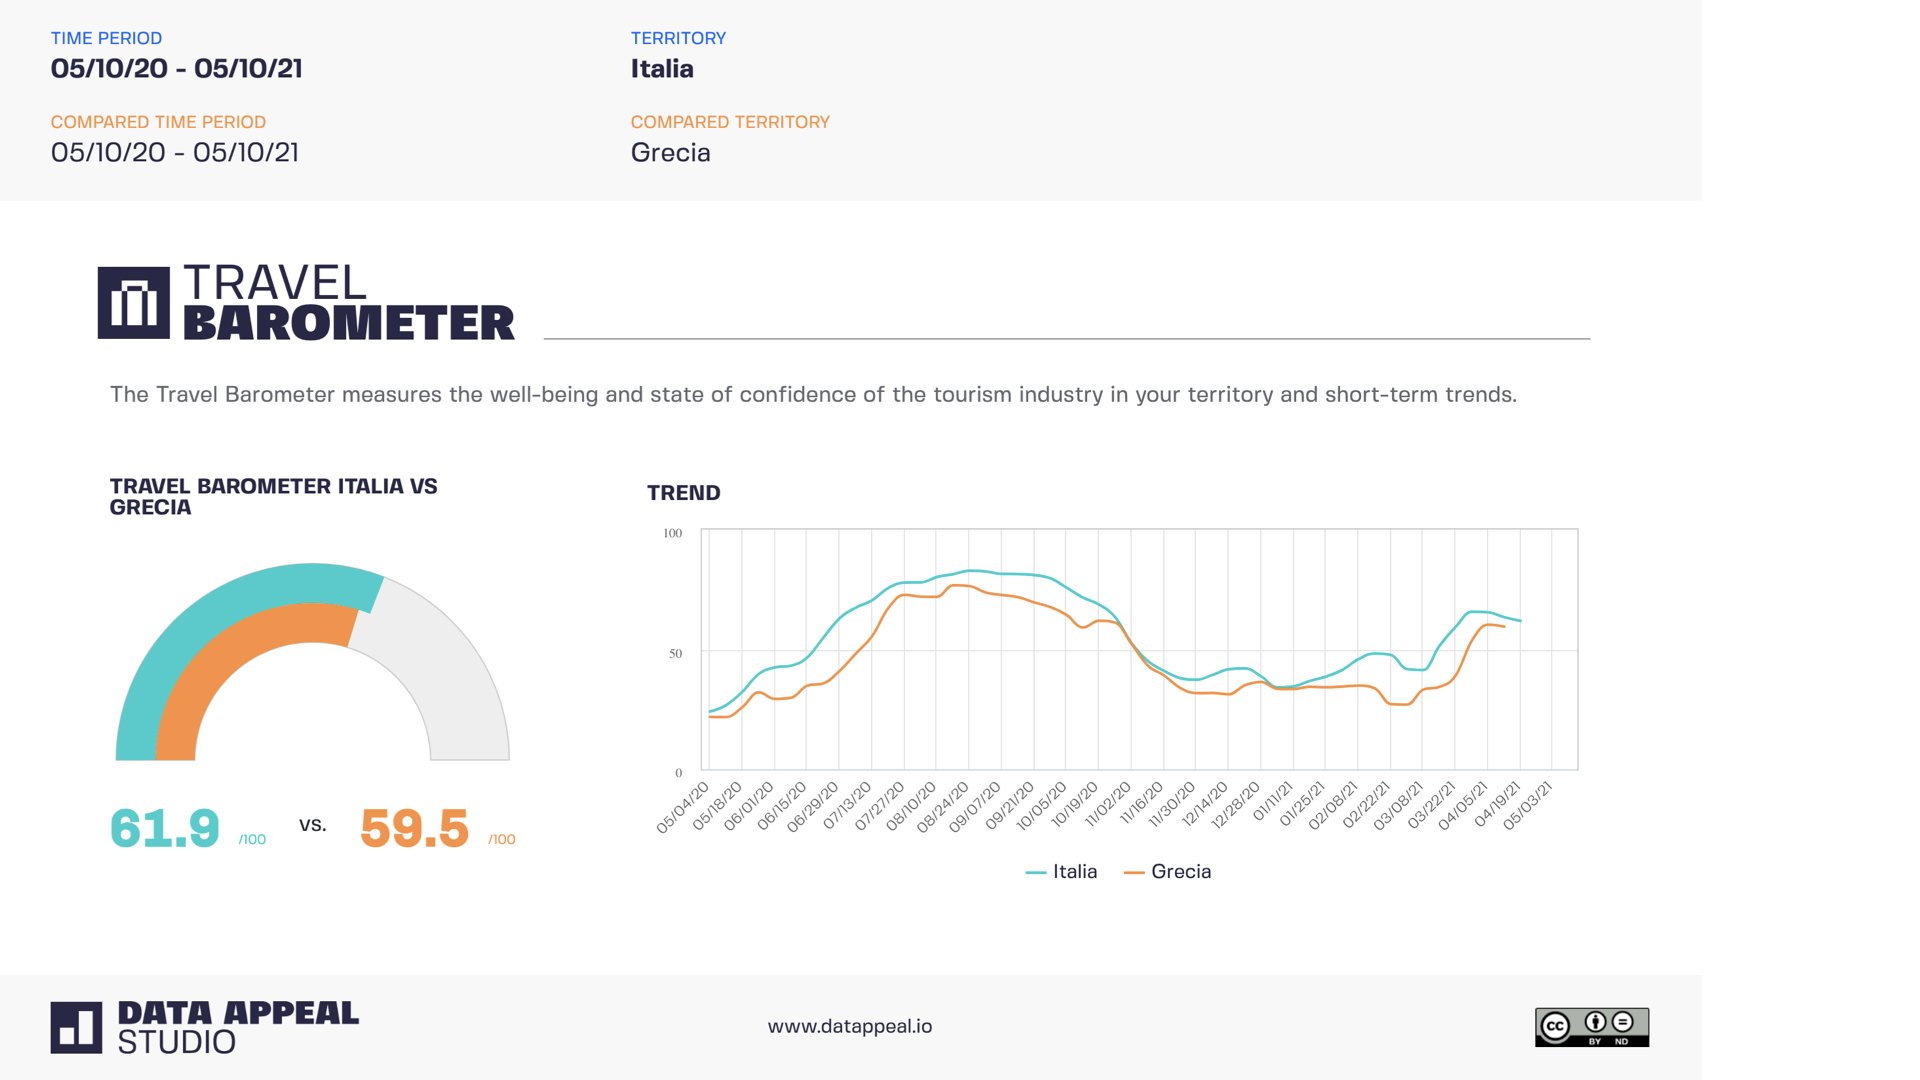
Task: Select the Italia territory value
Action: click(661, 69)
